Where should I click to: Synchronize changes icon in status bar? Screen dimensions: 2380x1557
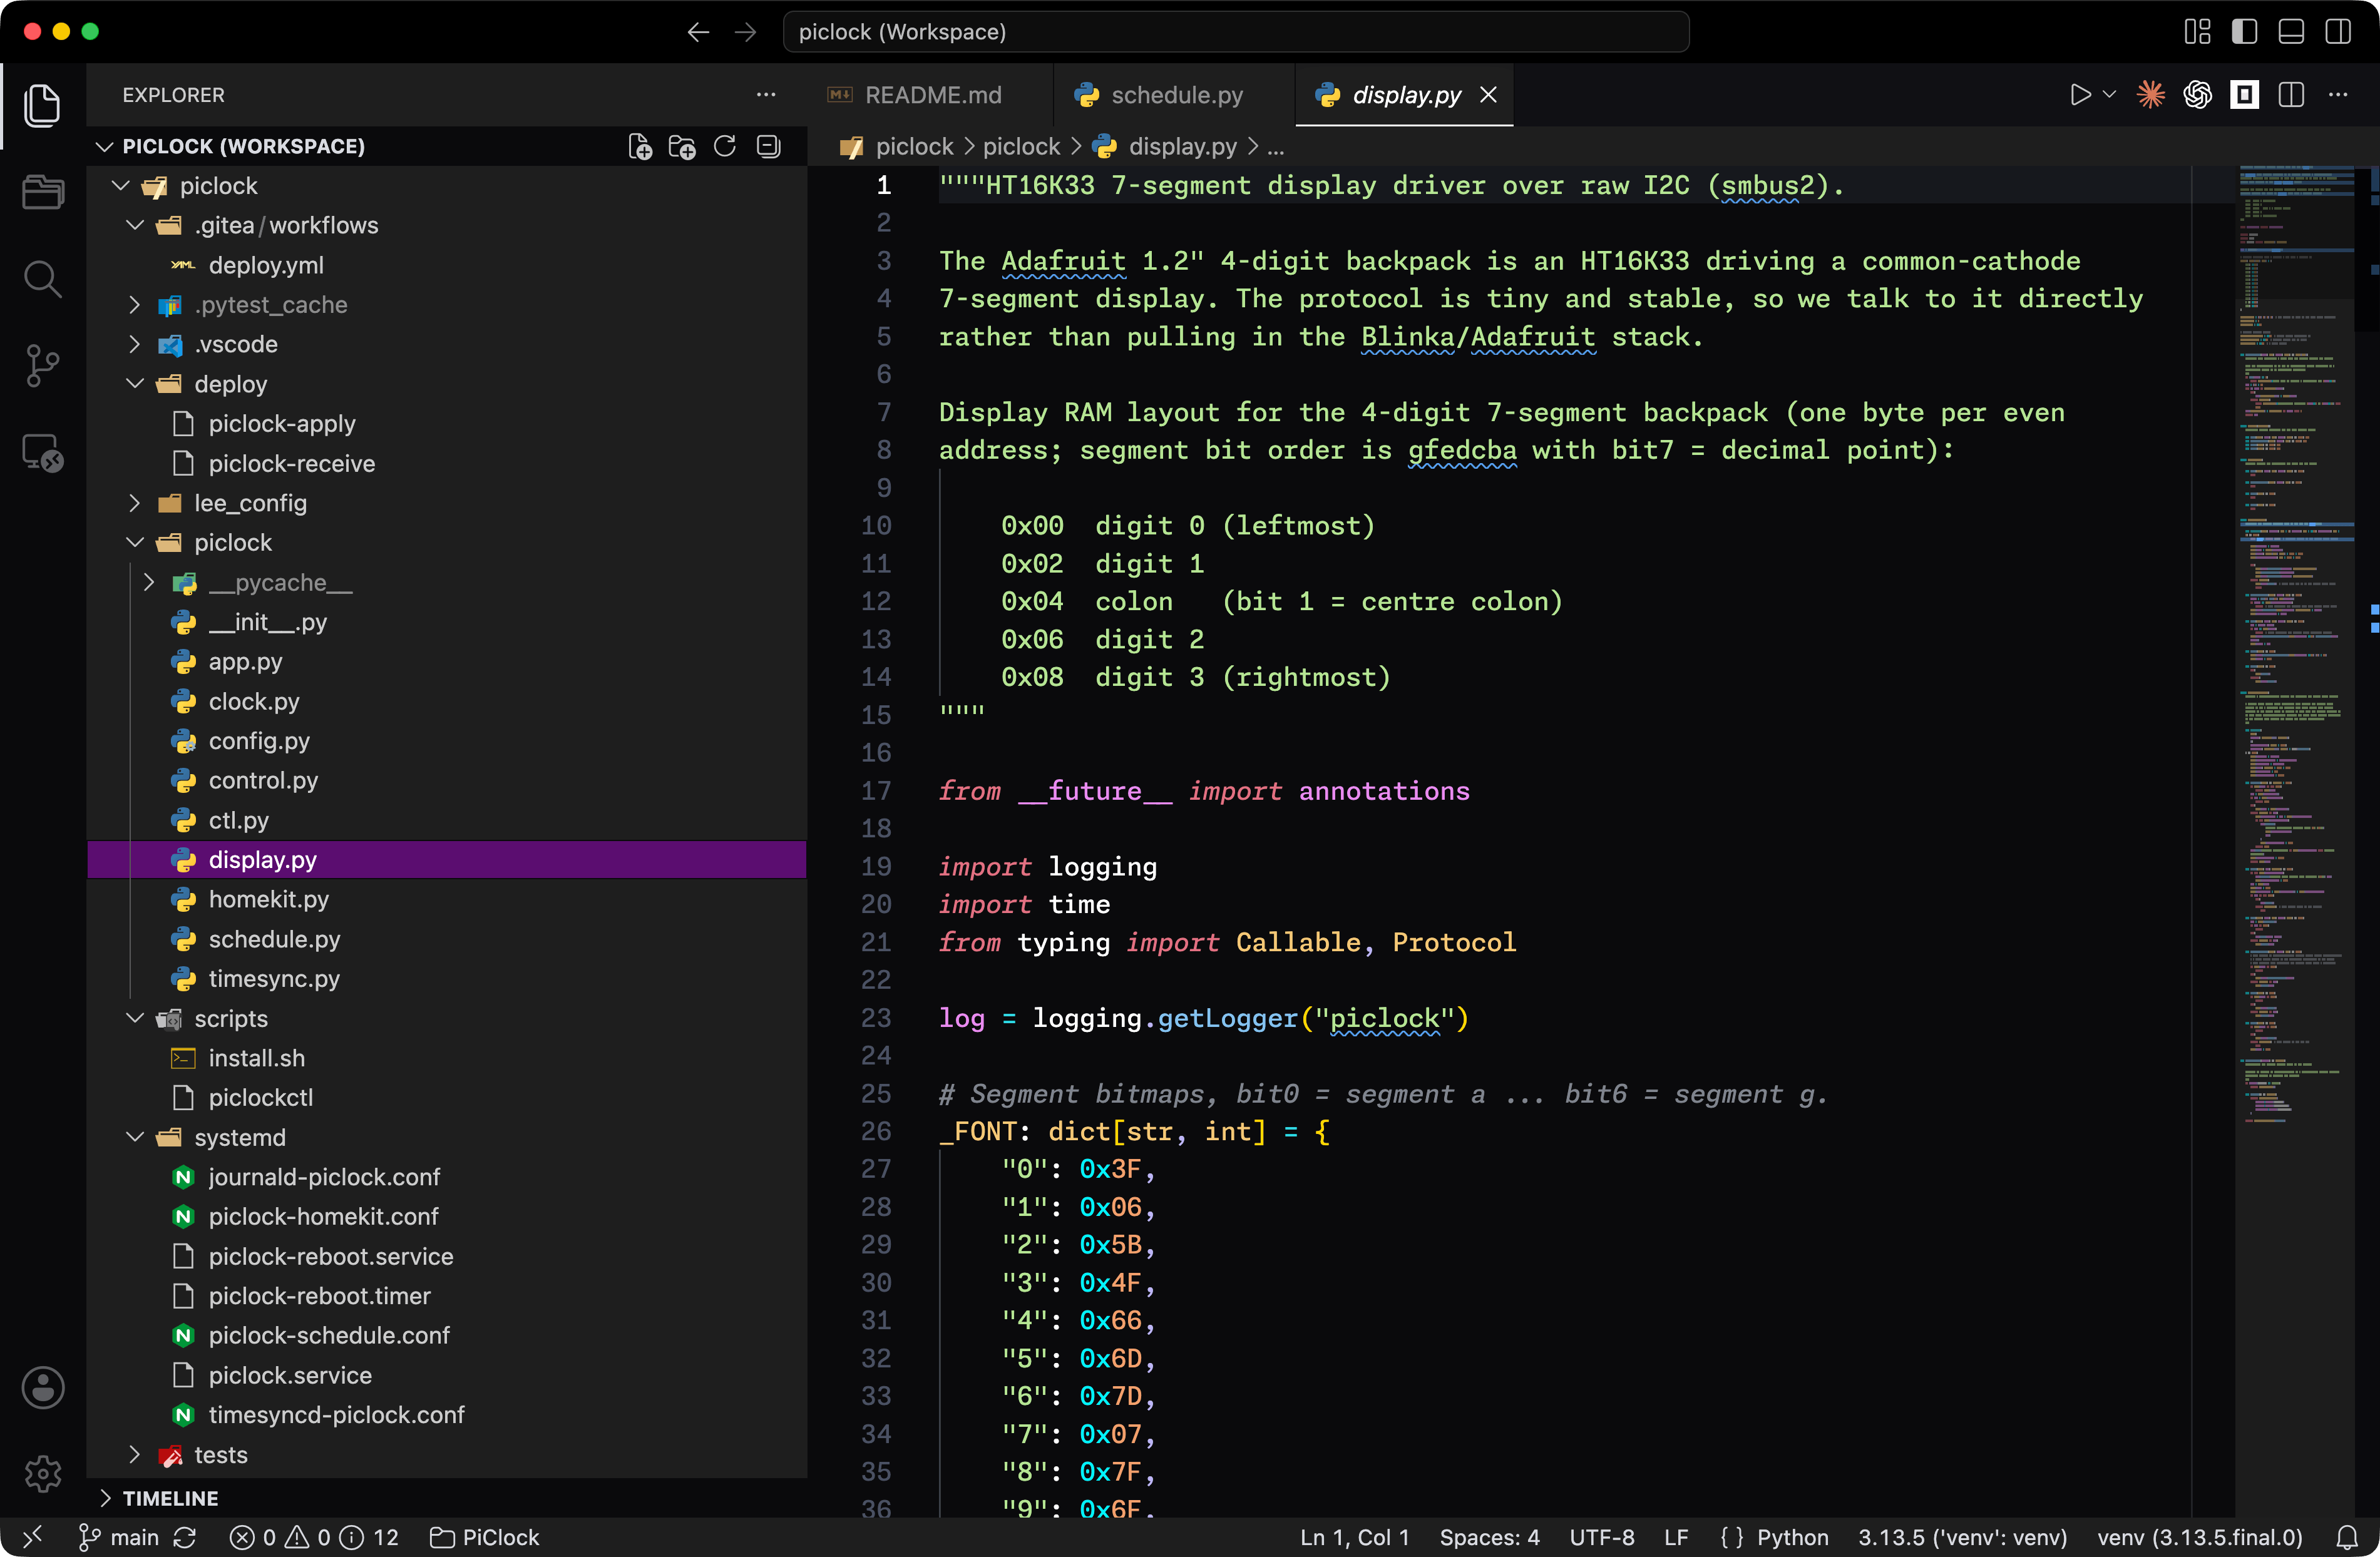(185, 1537)
